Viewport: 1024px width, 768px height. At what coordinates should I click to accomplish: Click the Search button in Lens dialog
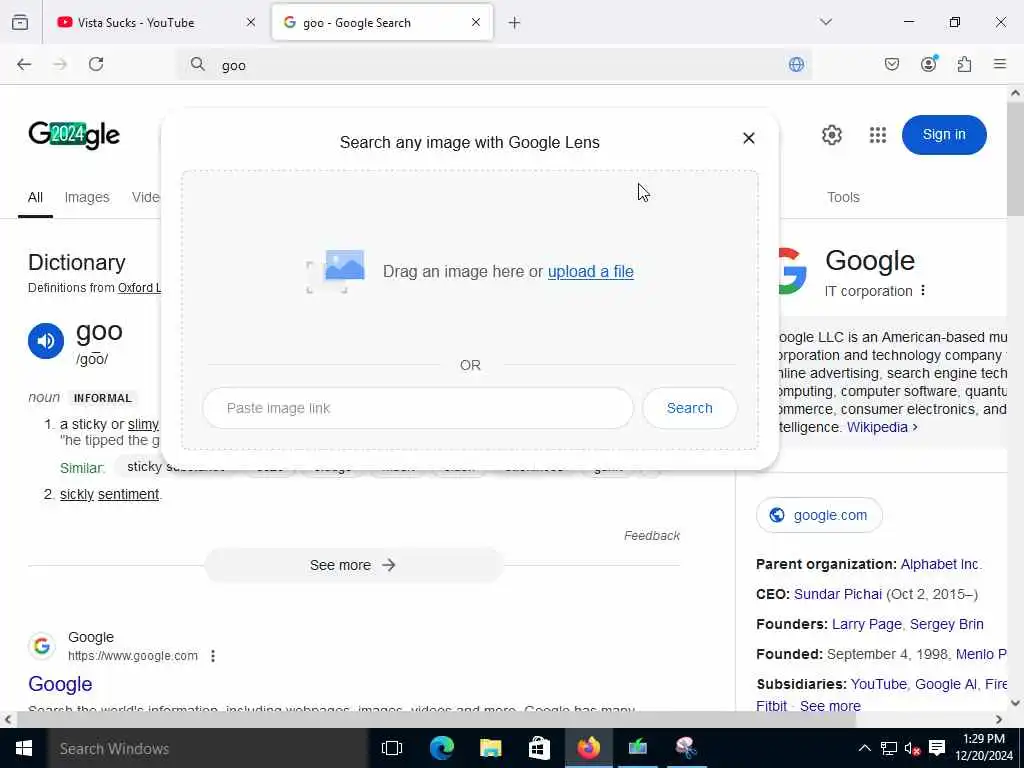pyautogui.click(x=690, y=408)
